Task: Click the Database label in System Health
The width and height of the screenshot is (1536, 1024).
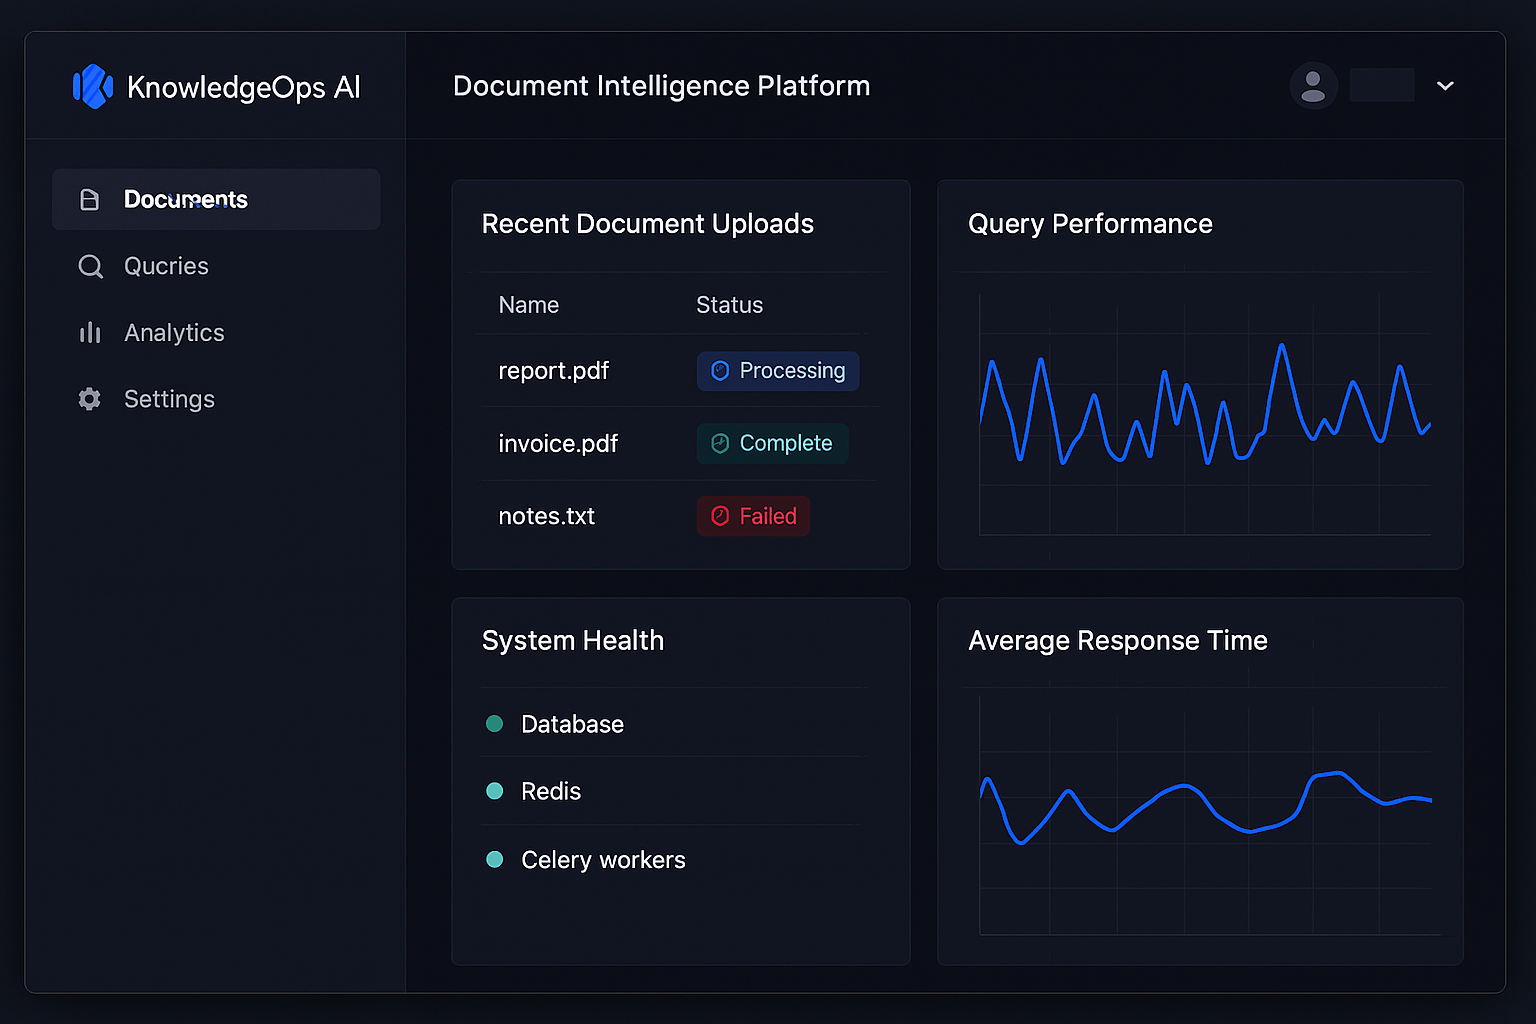Action: [572, 724]
